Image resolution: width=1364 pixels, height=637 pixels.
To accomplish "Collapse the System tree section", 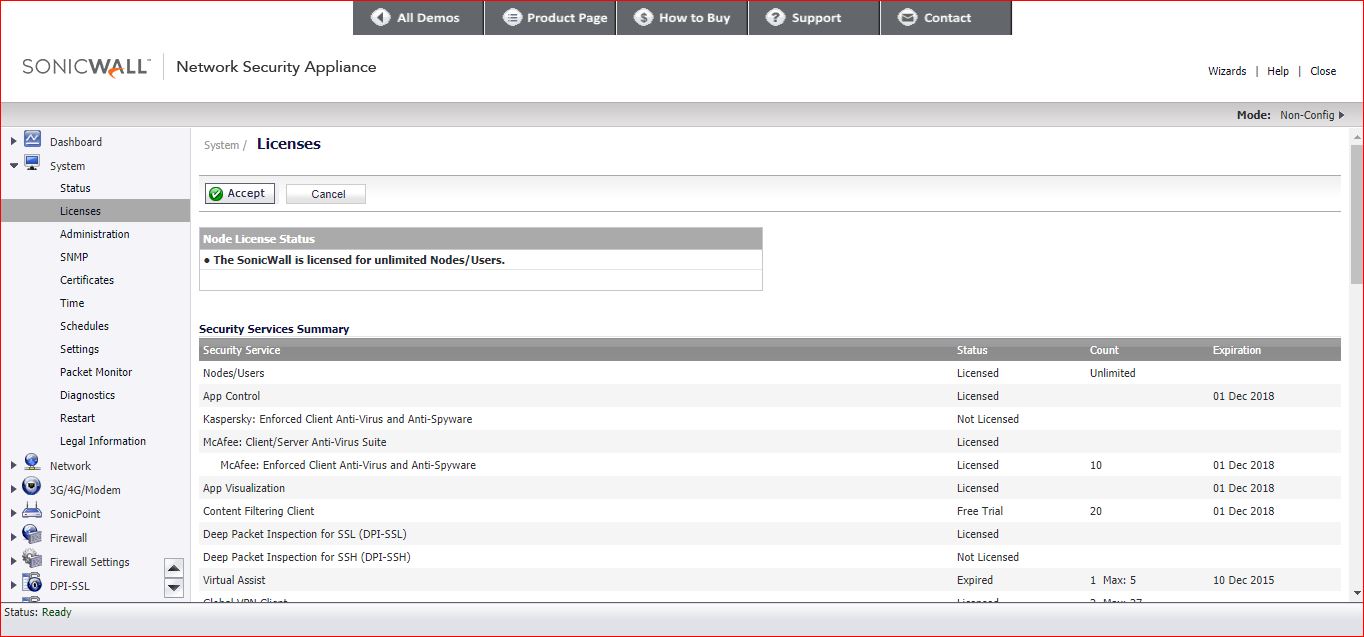I will tap(13, 165).
